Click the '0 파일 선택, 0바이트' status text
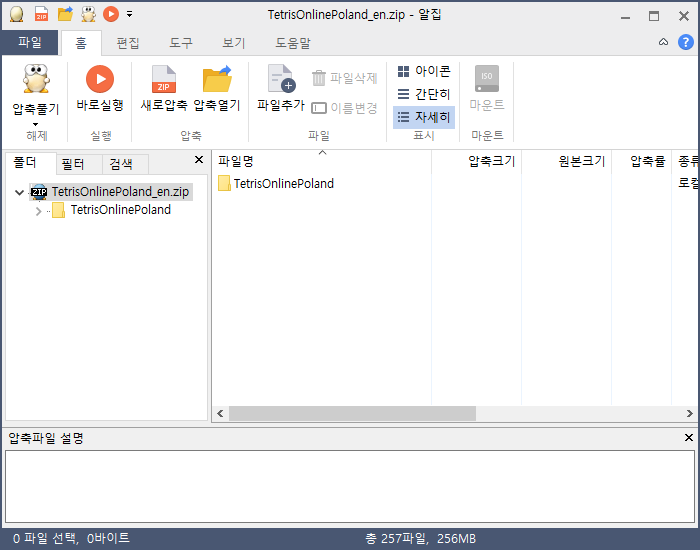The width and height of the screenshot is (700, 550). (x=71, y=538)
